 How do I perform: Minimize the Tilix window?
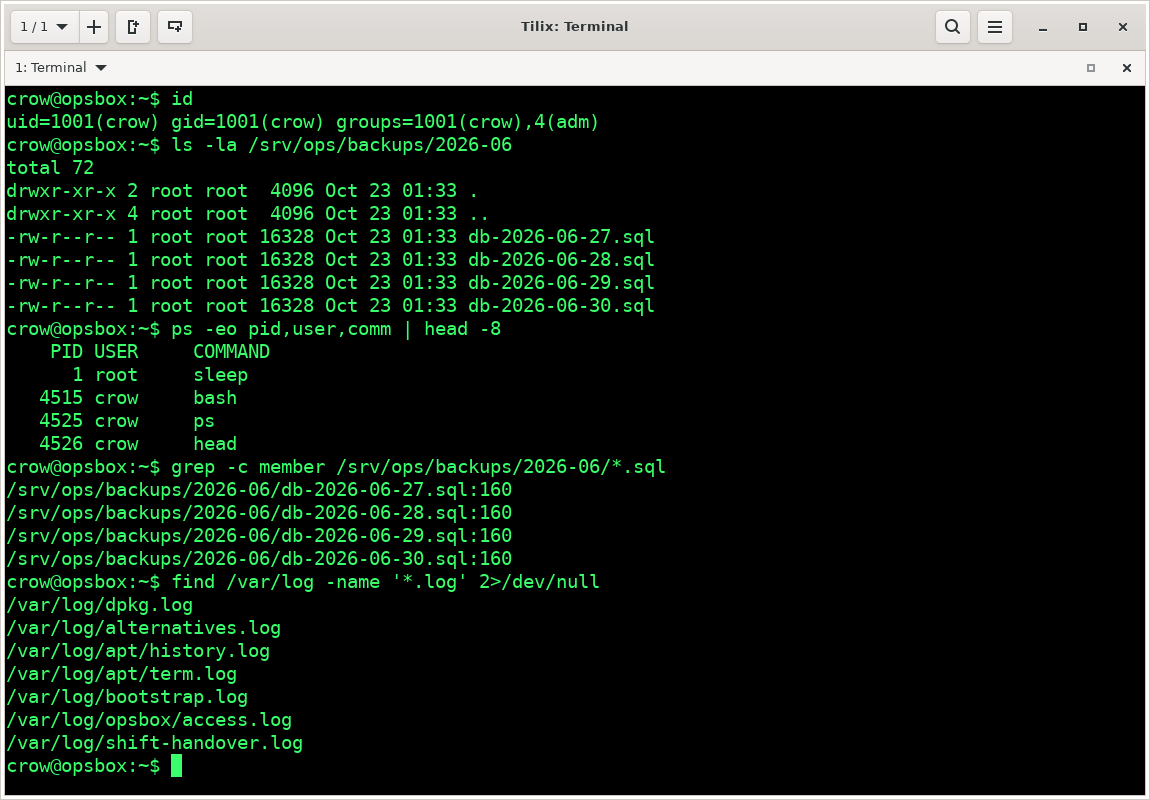[x=1043, y=27]
